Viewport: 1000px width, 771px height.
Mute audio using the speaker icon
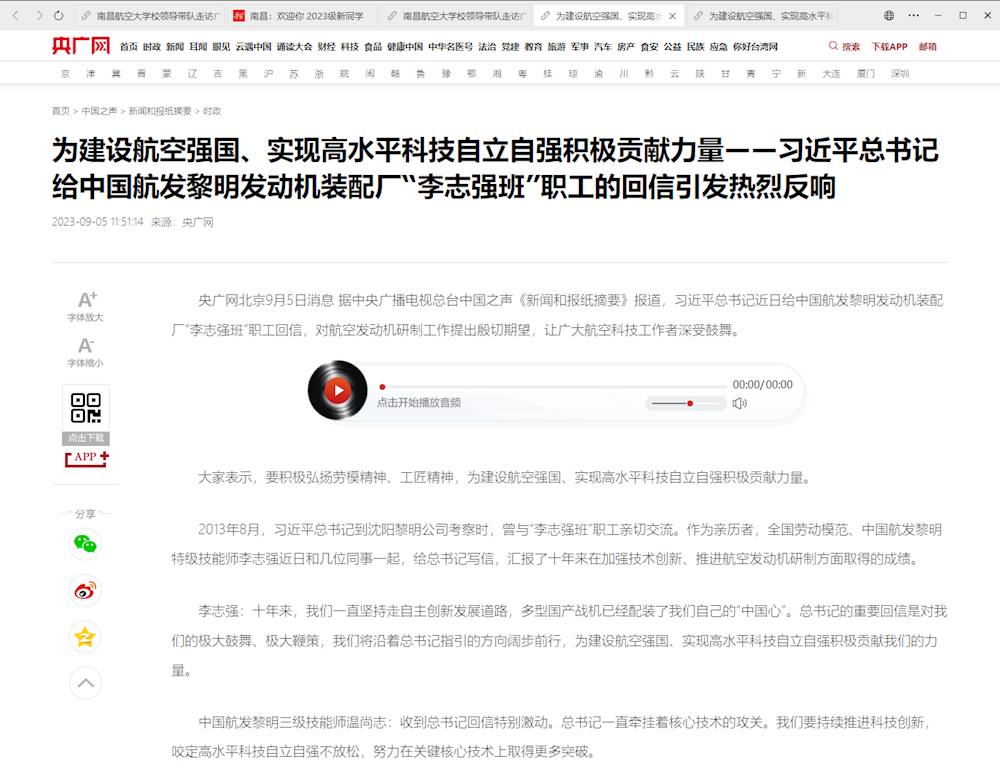[x=738, y=403]
